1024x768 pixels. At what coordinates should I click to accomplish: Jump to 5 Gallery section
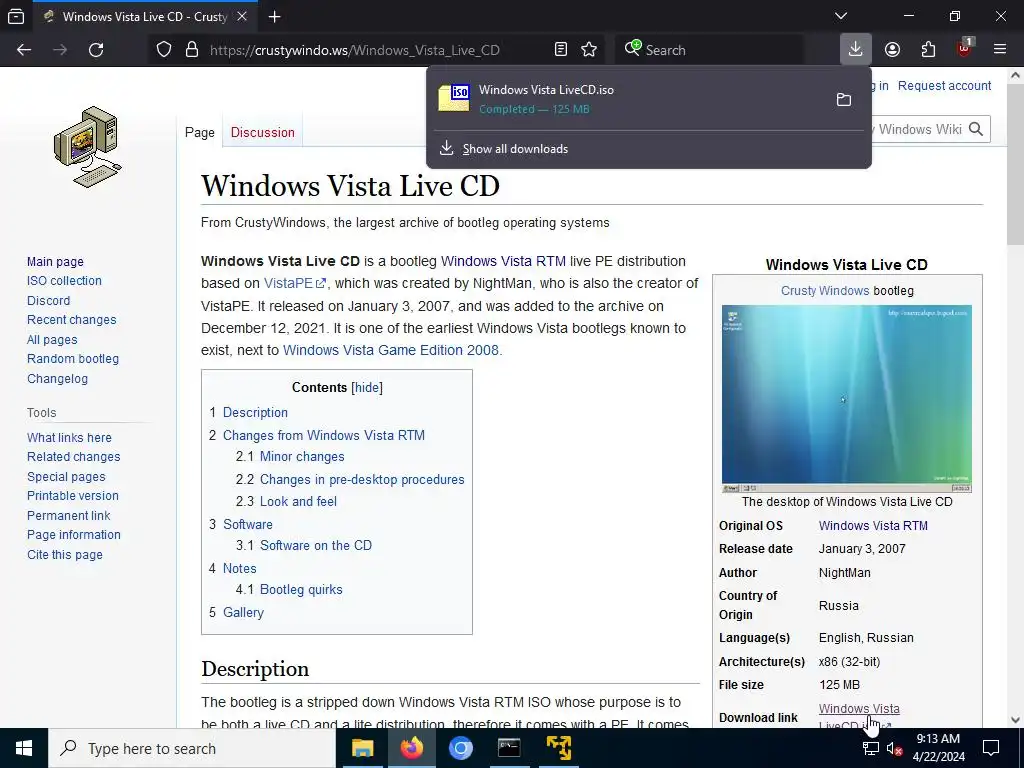[236, 613]
